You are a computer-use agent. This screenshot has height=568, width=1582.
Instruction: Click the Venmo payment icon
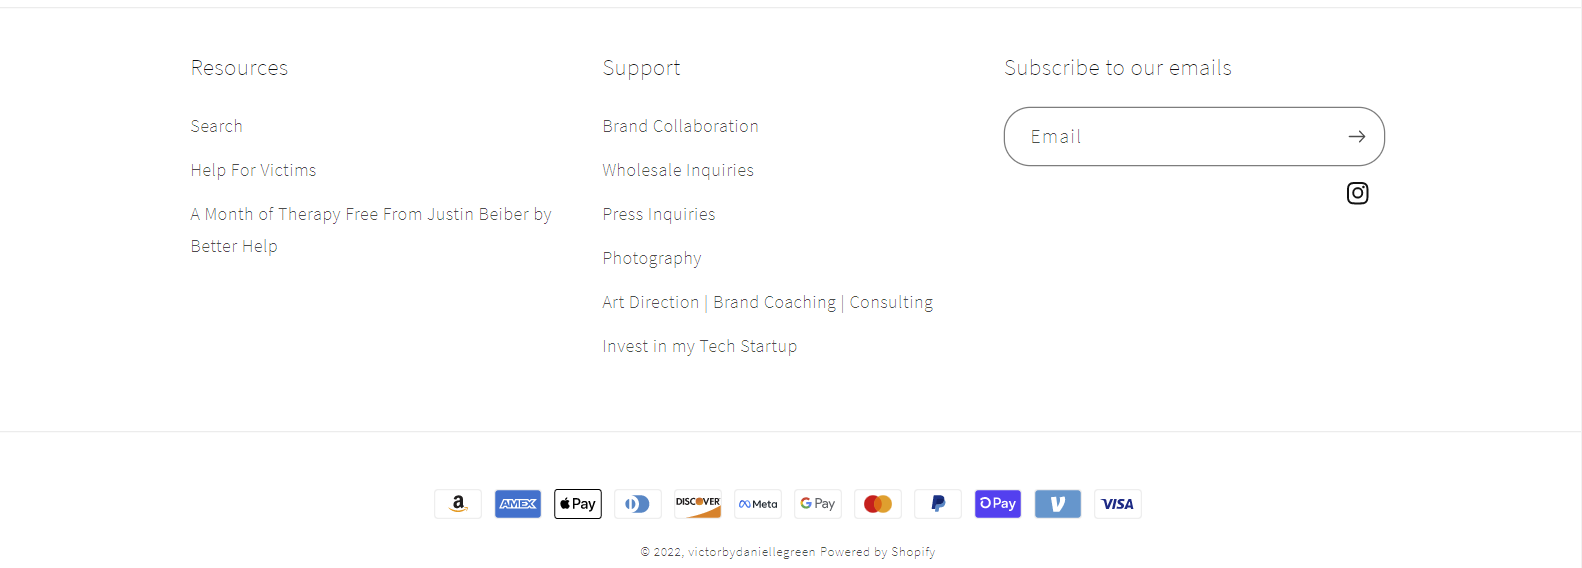[1058, 504]
